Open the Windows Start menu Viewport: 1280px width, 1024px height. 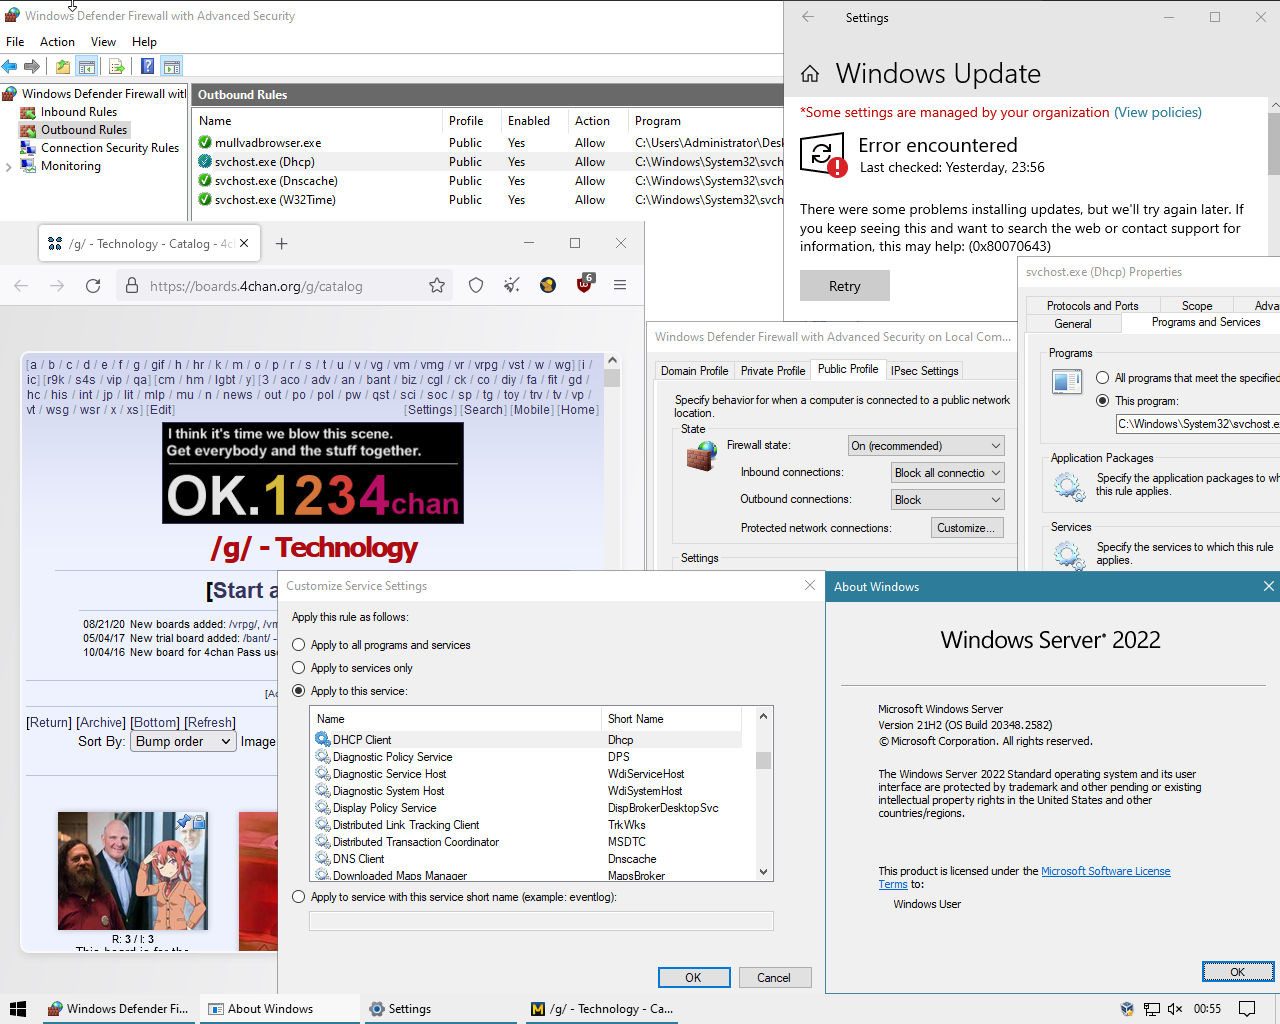click(x=17, y=1009)
